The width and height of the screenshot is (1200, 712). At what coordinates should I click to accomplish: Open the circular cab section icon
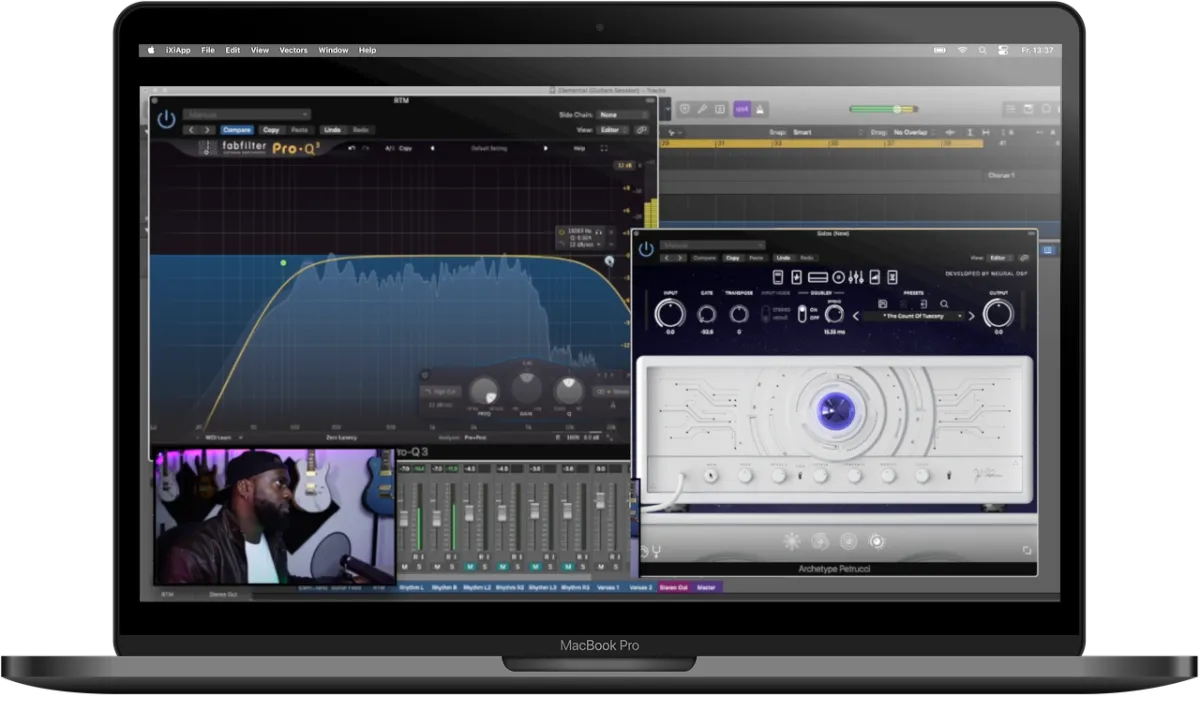pyautogui.click(x=837, y=277)
